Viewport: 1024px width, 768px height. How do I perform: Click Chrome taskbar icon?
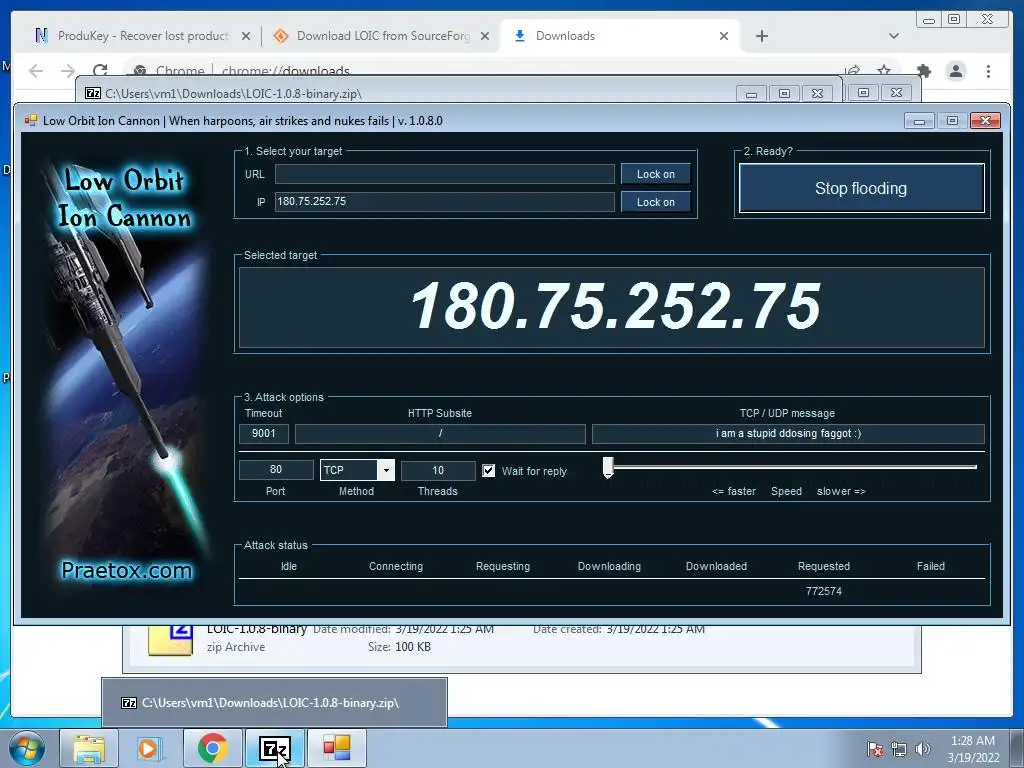213,748
